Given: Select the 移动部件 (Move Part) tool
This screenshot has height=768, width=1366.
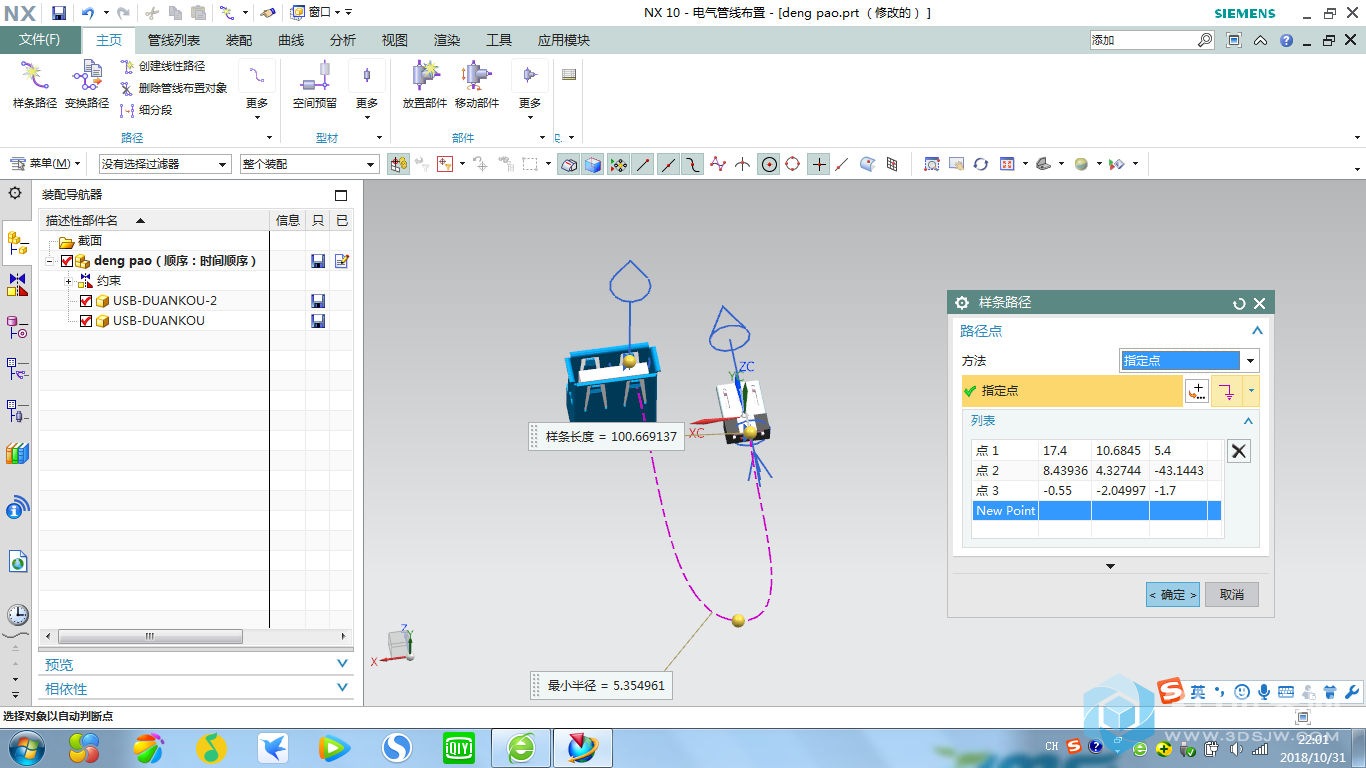Looking at the screenshot, I should (477, 85).
